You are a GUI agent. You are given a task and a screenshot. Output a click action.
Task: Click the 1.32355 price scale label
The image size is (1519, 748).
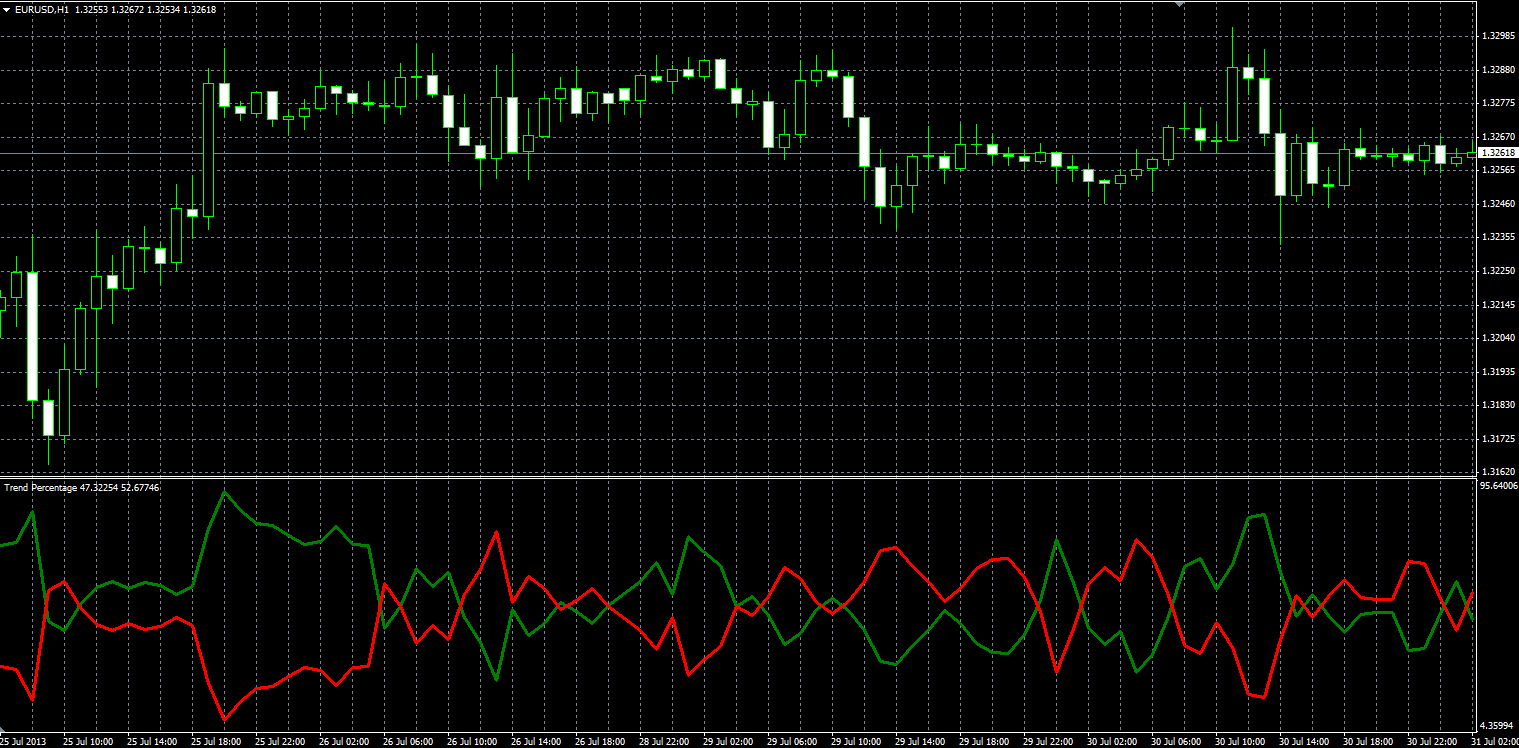point(1496,237)
